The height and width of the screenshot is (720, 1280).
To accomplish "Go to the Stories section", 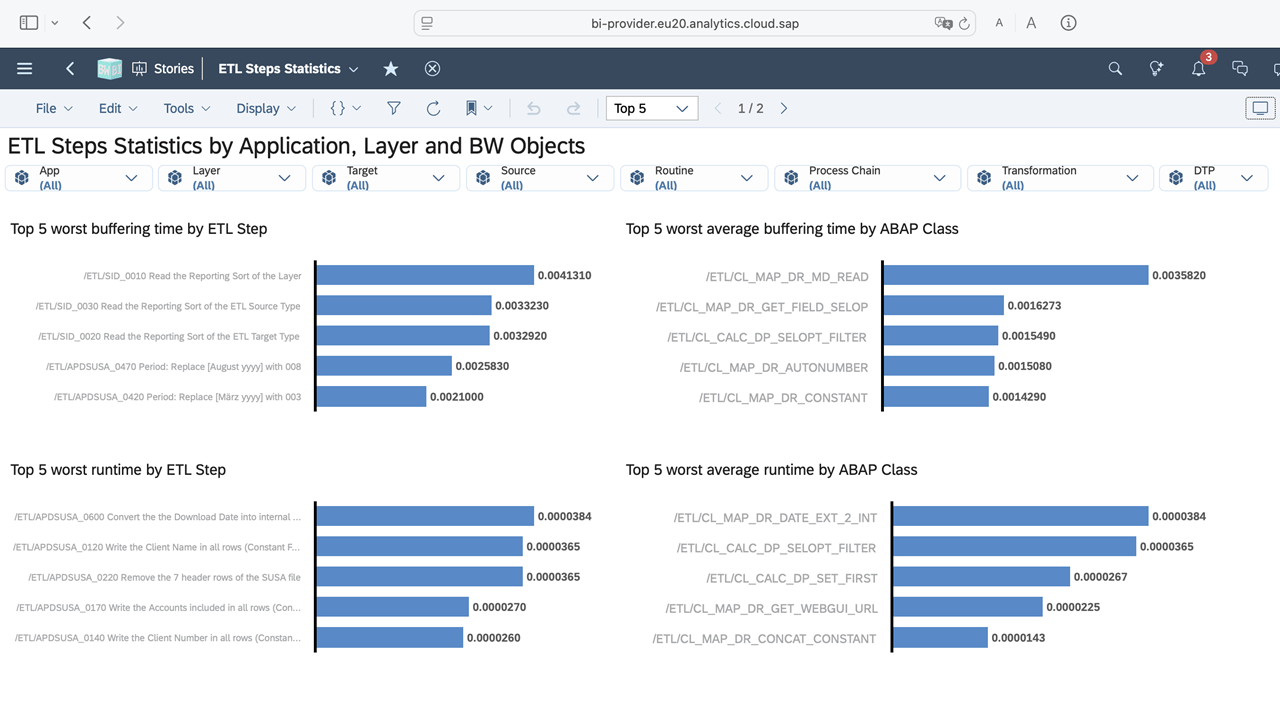I will (163, 69).
